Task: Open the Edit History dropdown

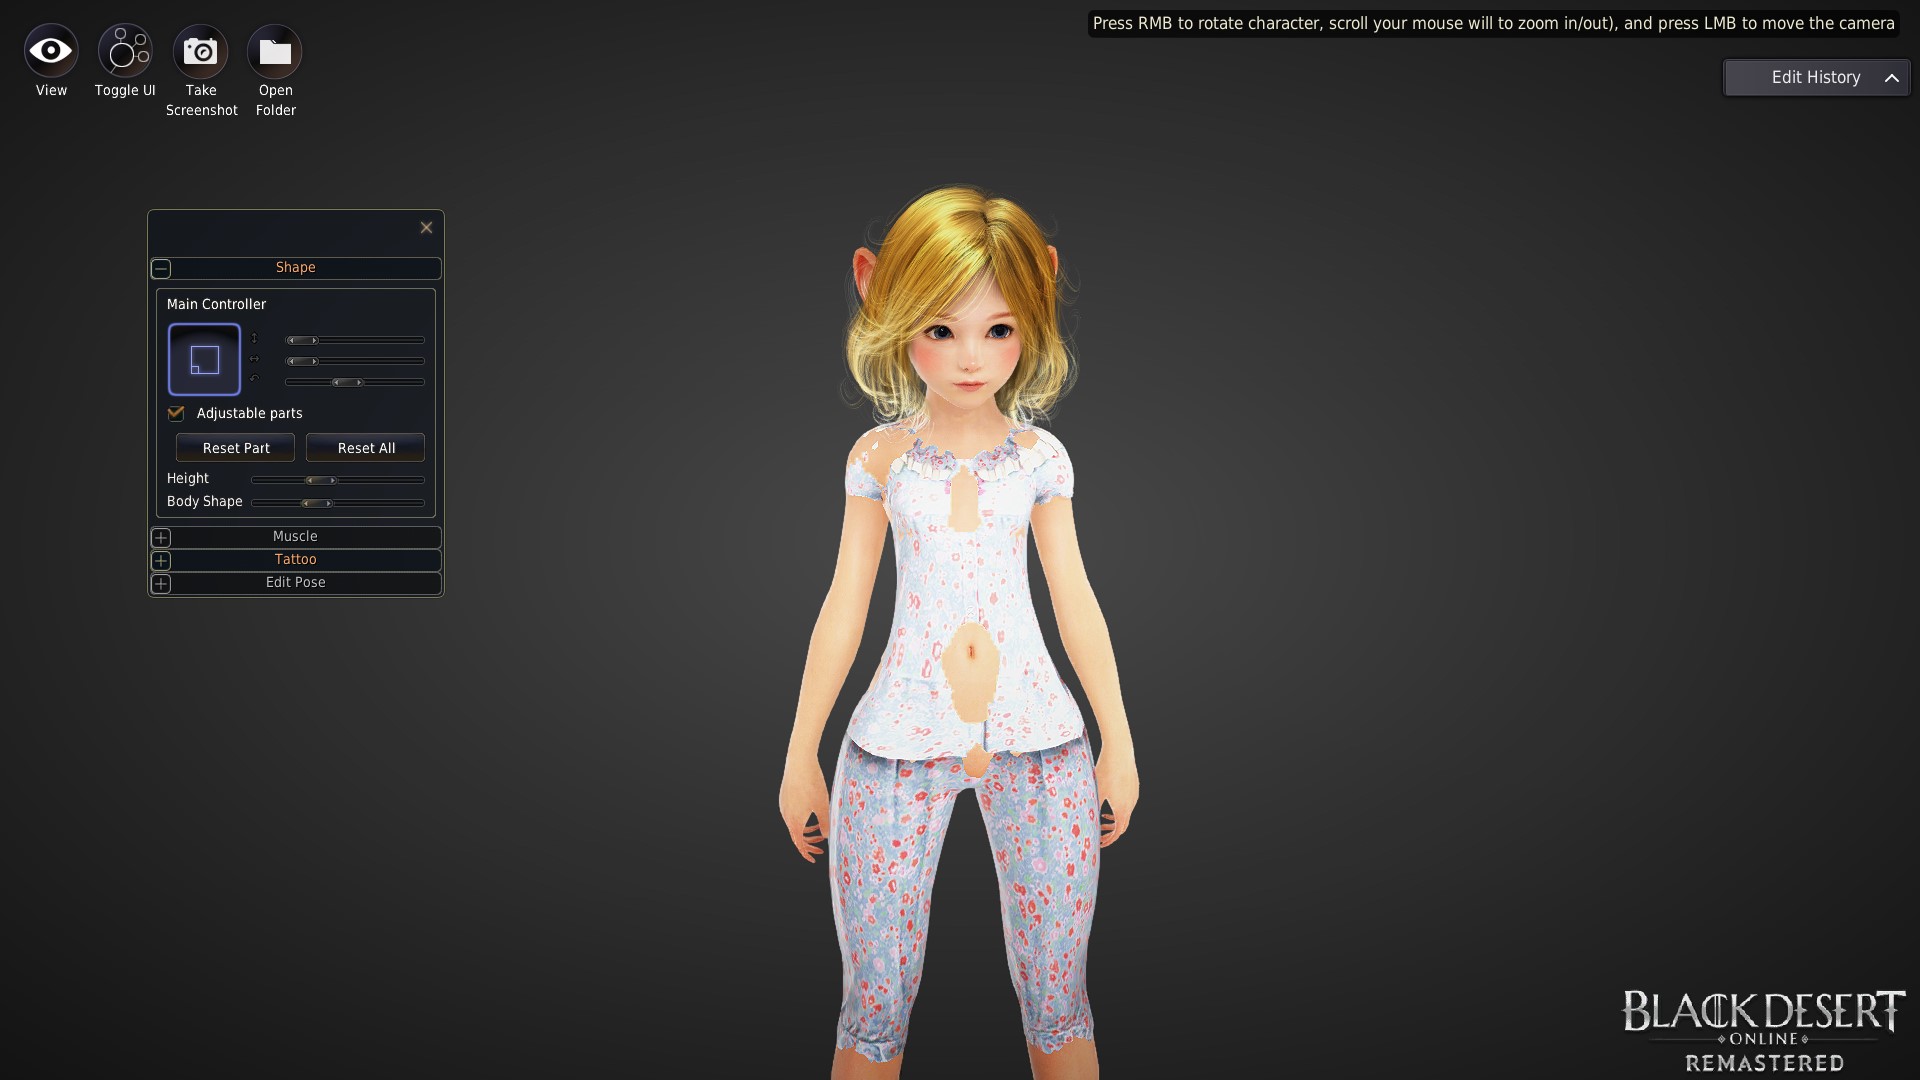Action: [x=1816, y=78]
